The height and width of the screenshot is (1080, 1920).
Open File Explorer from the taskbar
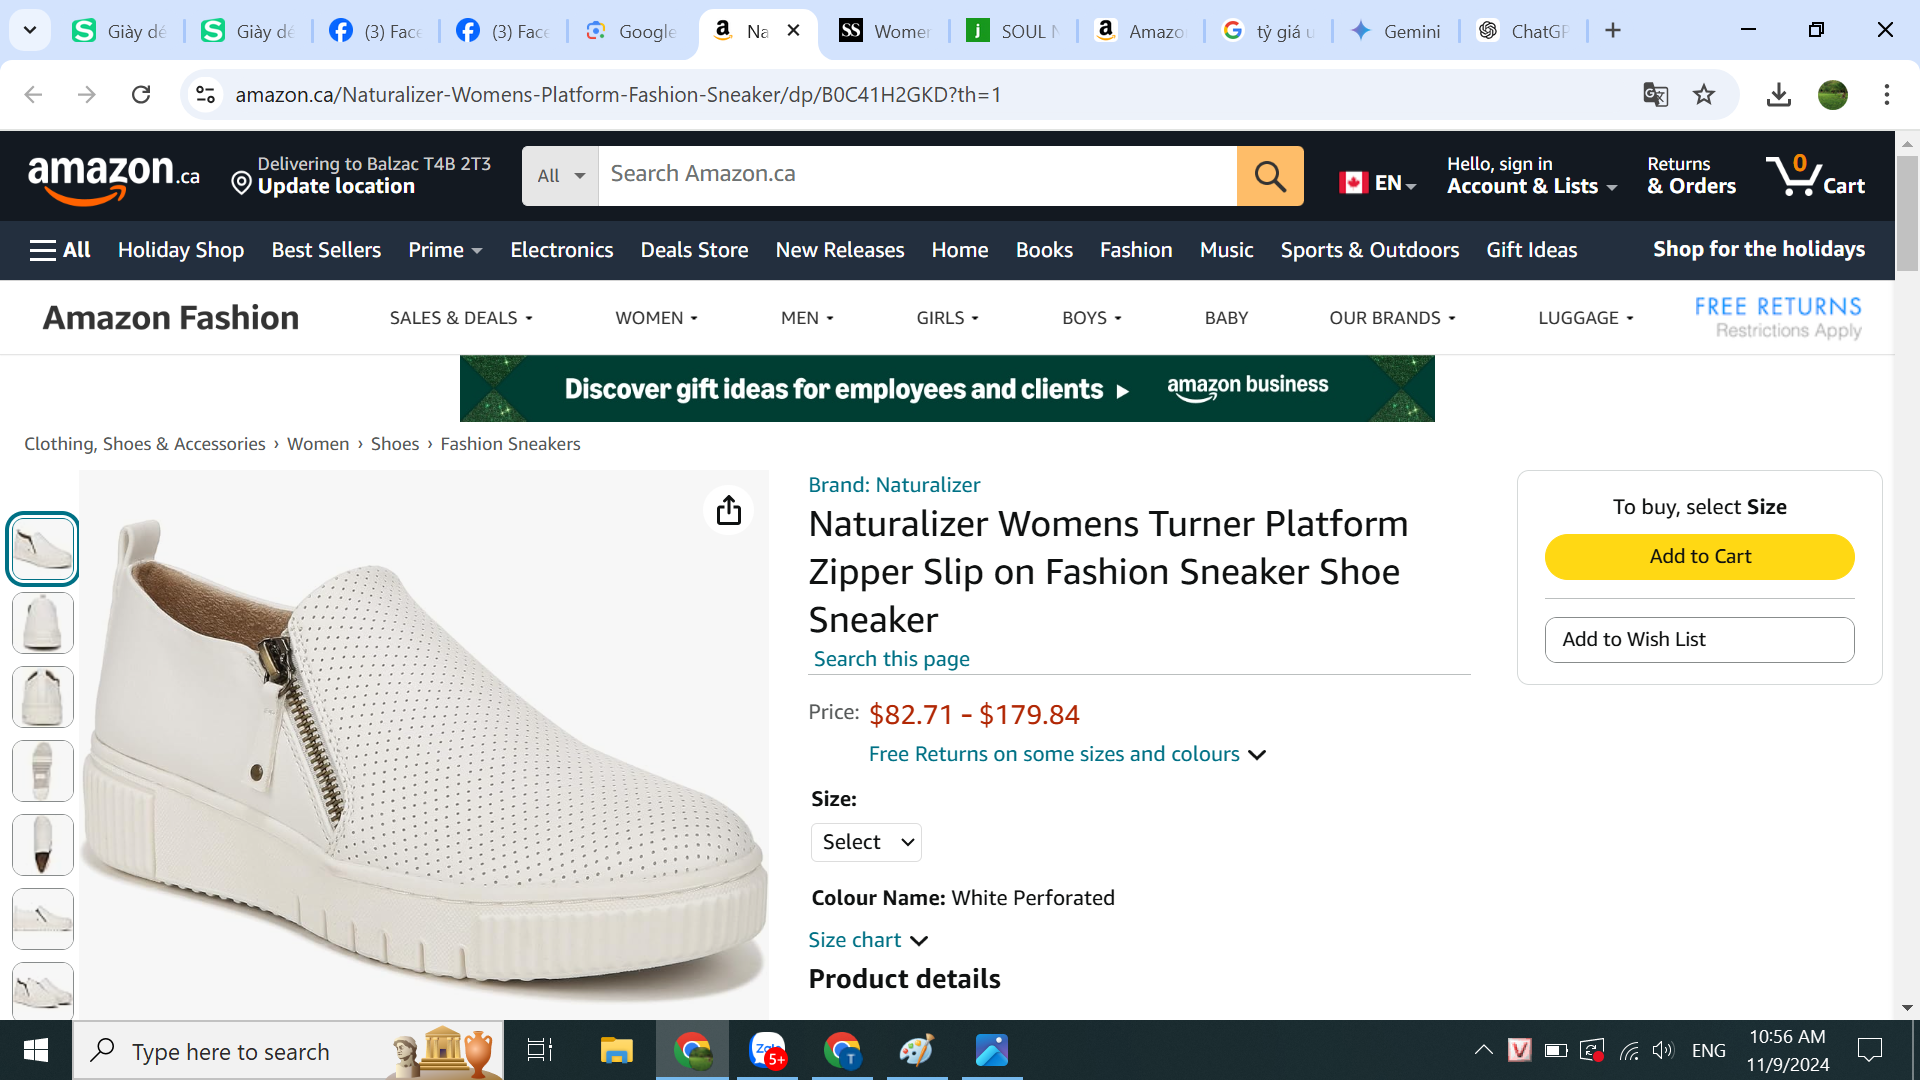click(616, 1051)
